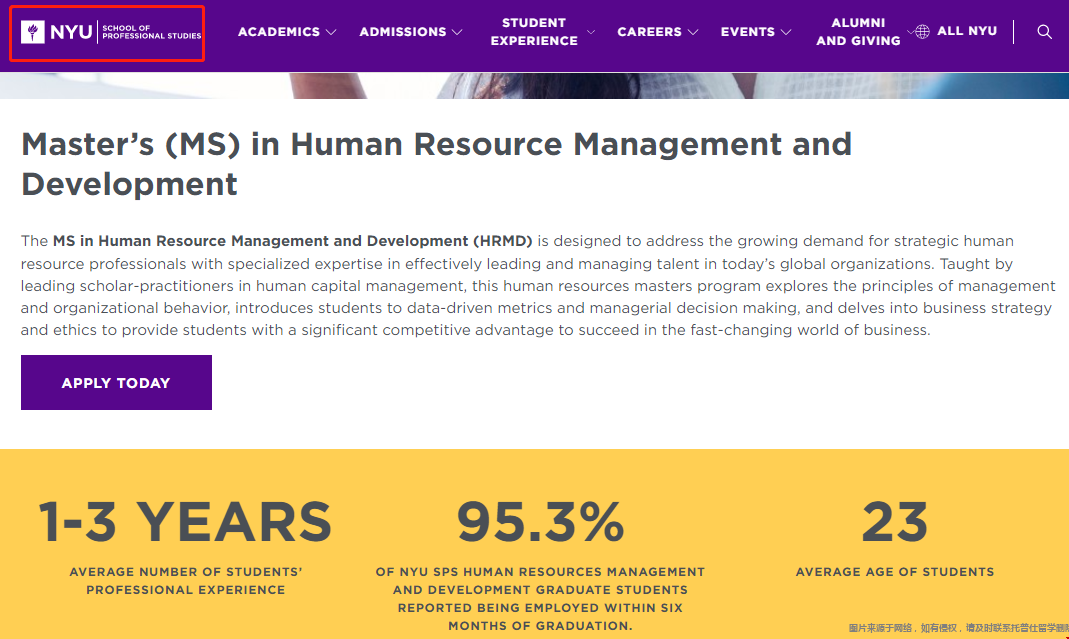Click the Average Age of Students caption
1069x639 pixels.
pyautogui.click(x=894, y=572)
